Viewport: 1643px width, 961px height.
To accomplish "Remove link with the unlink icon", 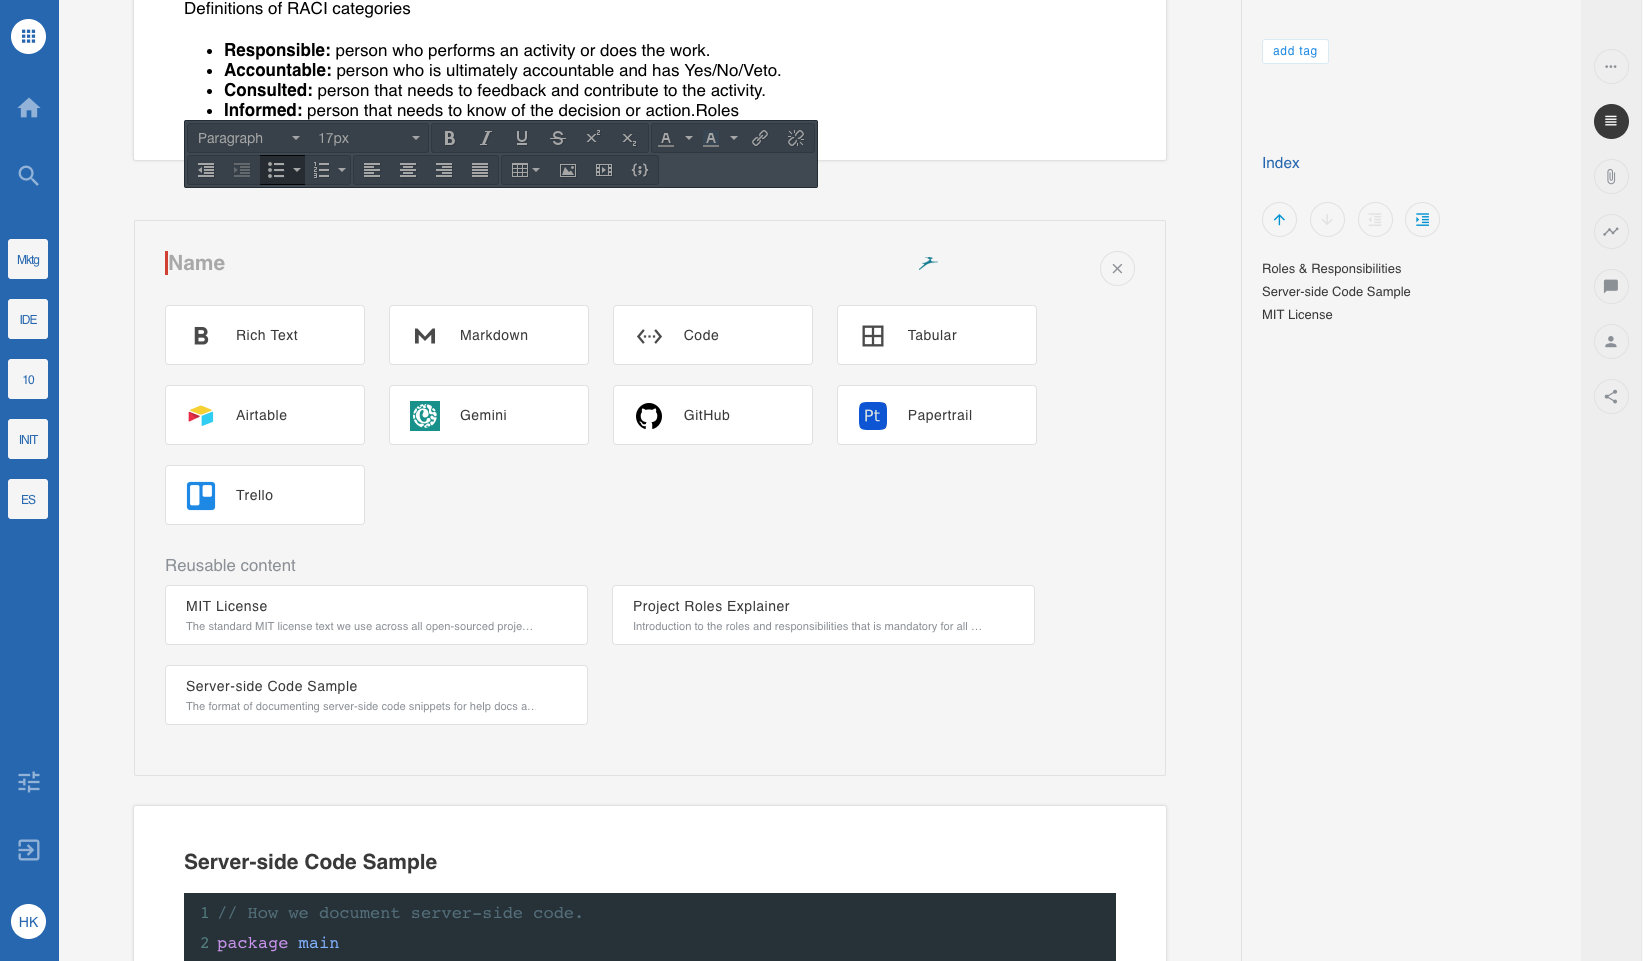I will [796, 138].
